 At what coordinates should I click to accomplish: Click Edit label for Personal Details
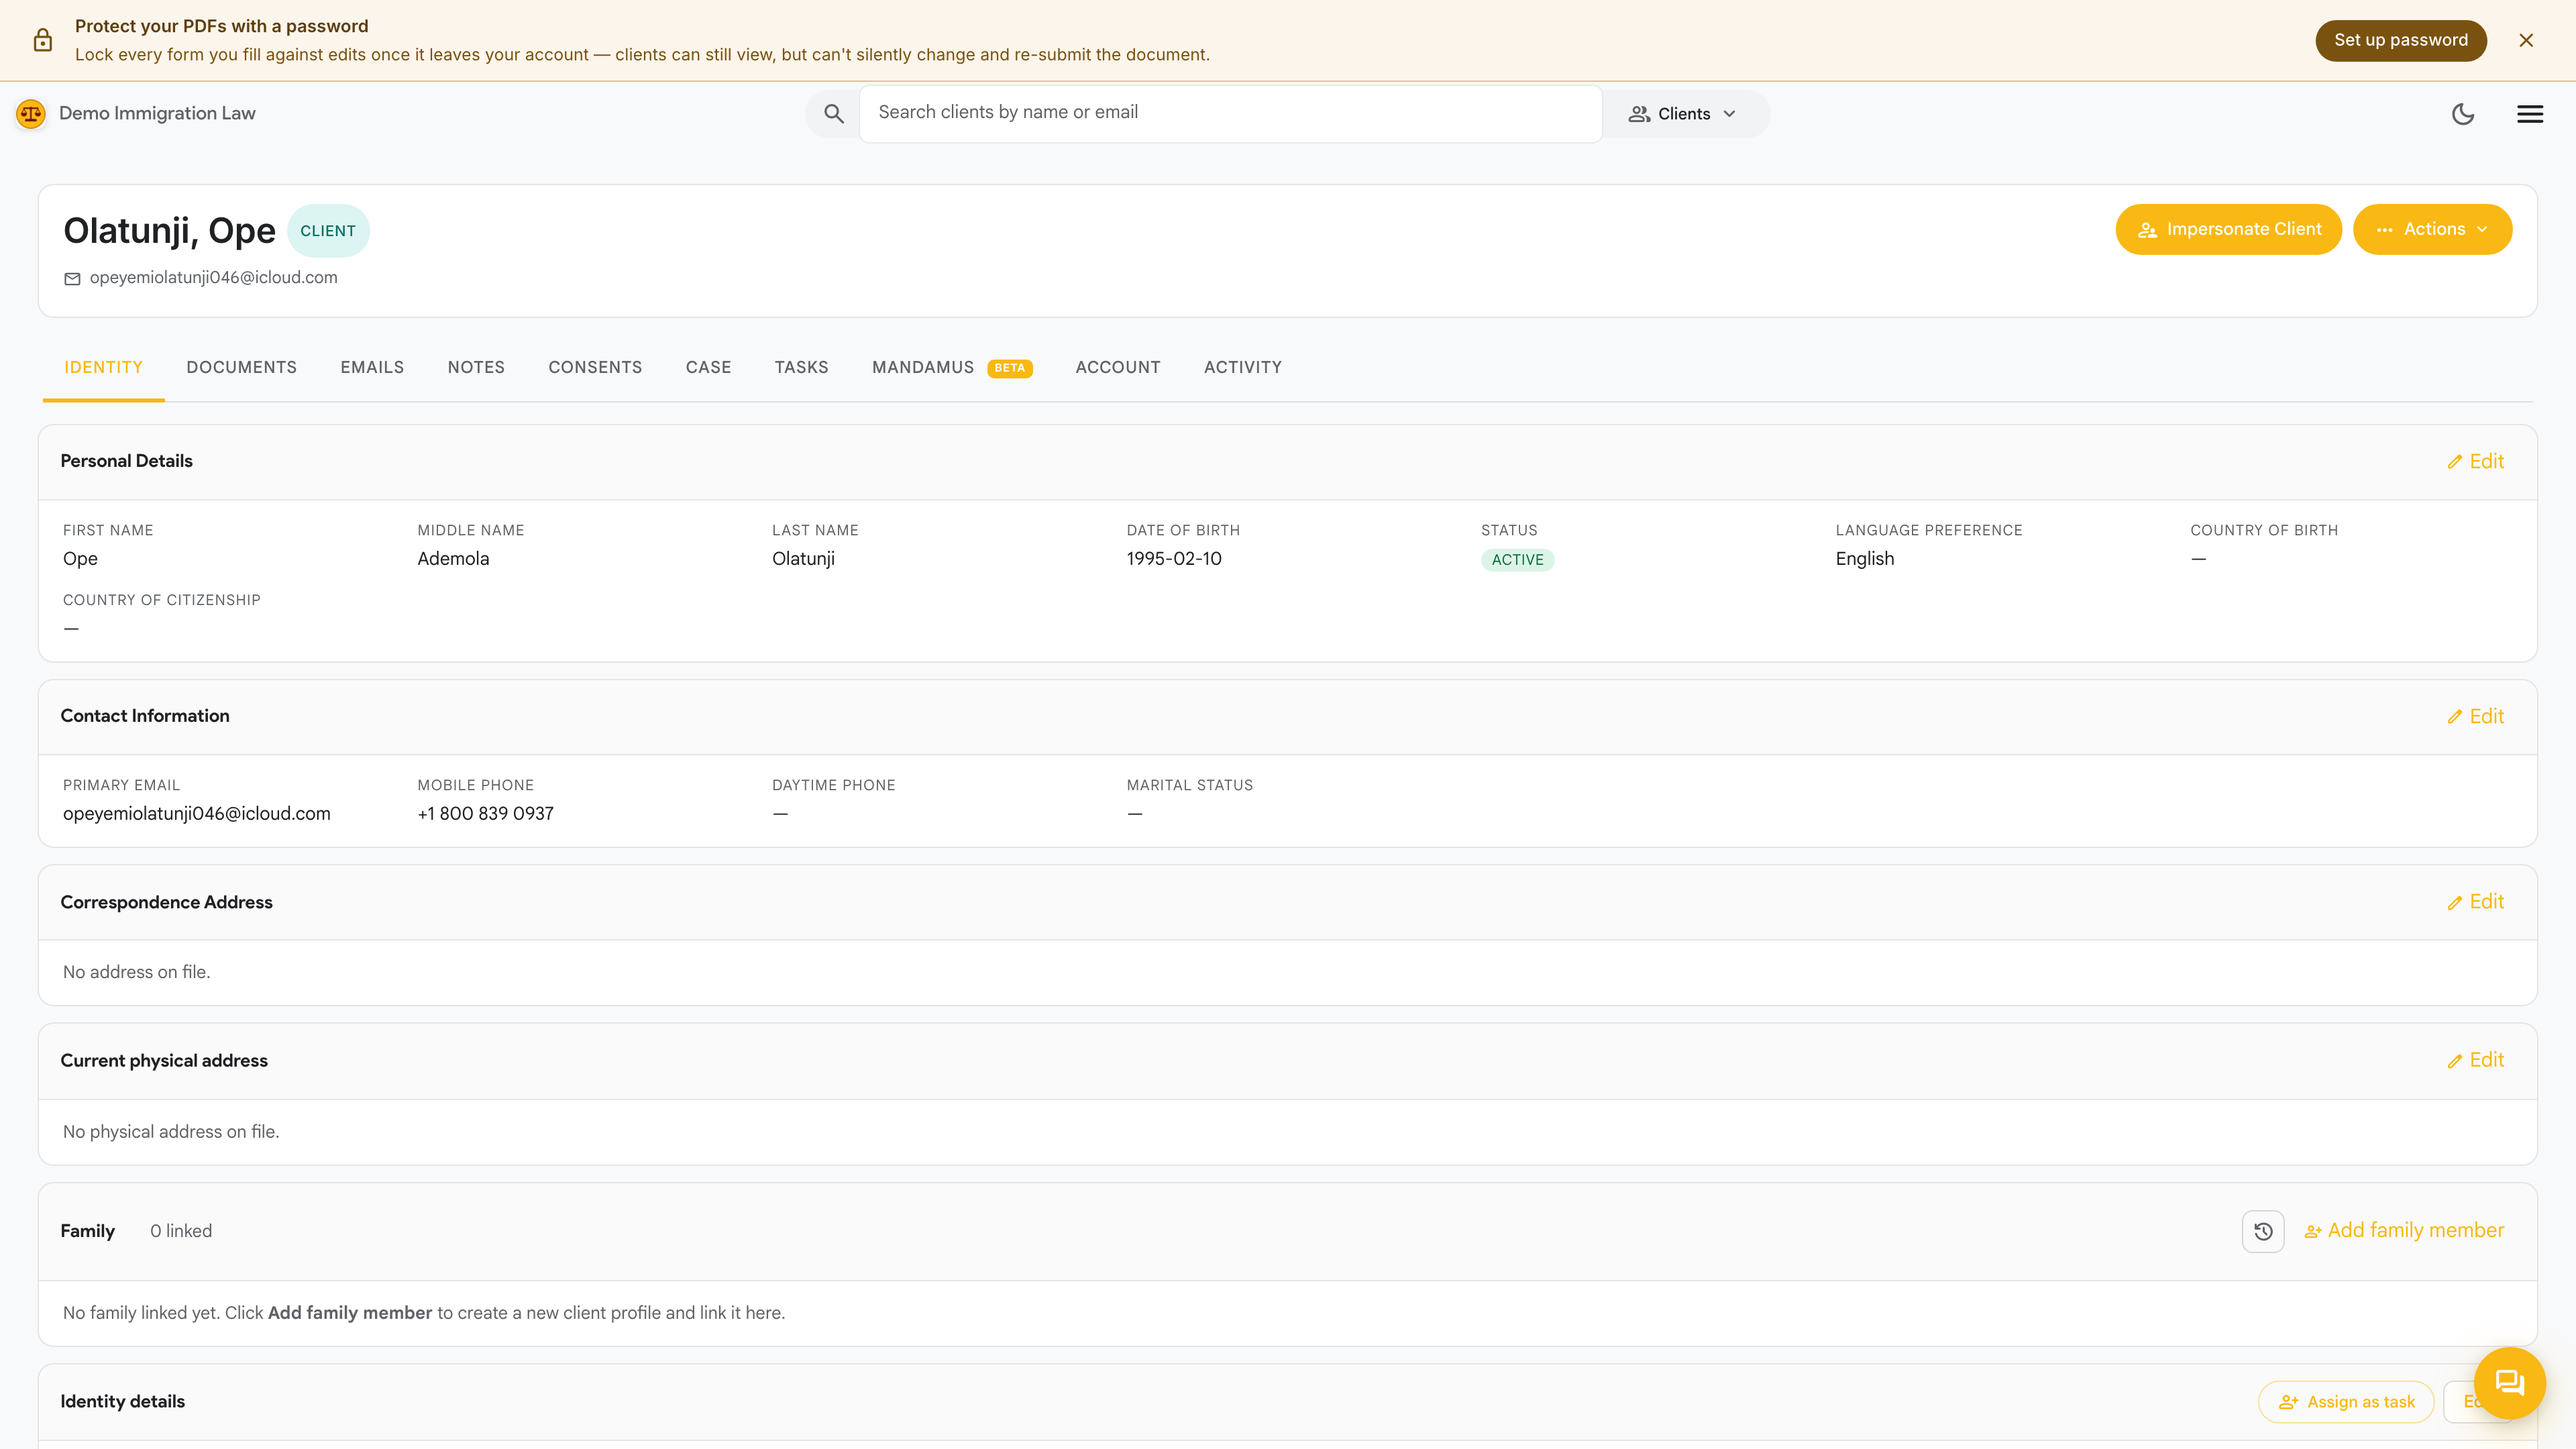click(x=2487, y=461)
